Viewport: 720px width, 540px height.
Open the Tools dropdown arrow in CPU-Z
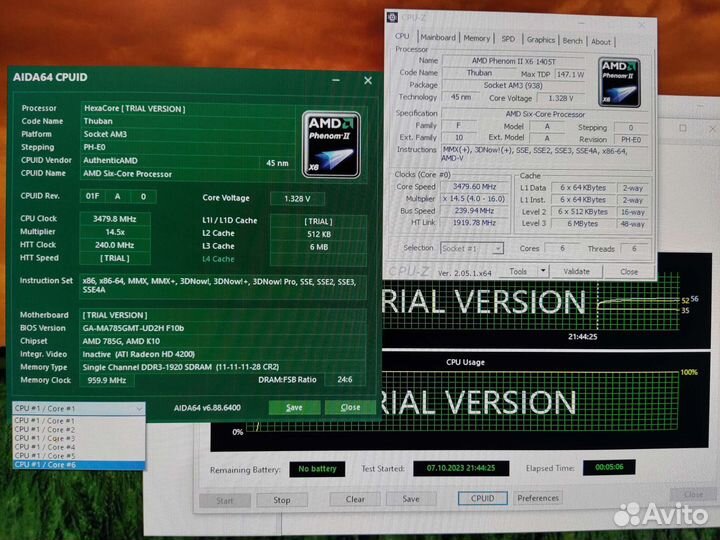543,271
